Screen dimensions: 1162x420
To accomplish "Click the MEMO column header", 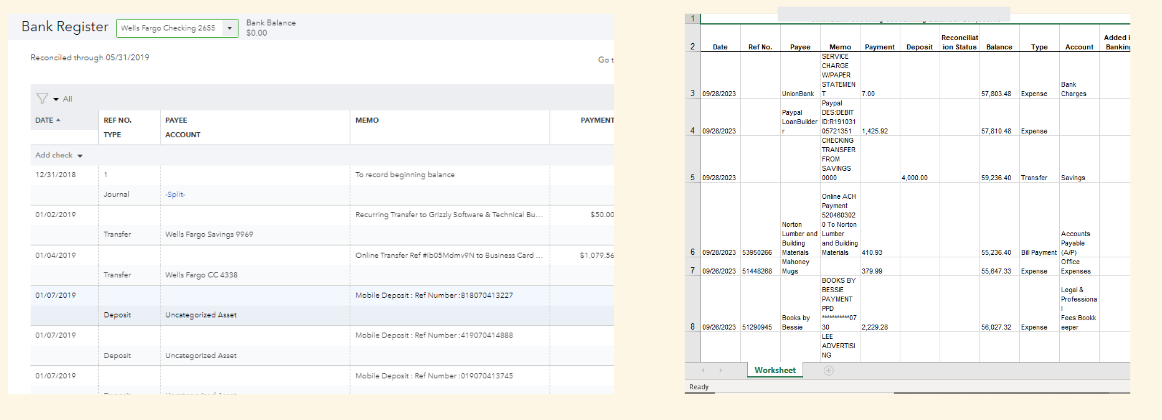I will [367, 120].
